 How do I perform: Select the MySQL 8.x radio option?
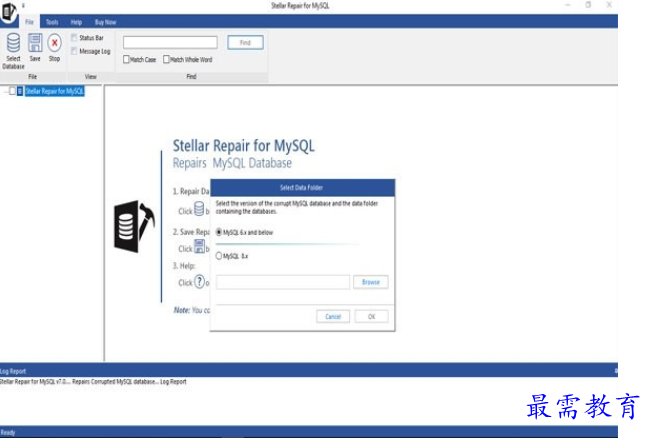(x=219, y=256)
